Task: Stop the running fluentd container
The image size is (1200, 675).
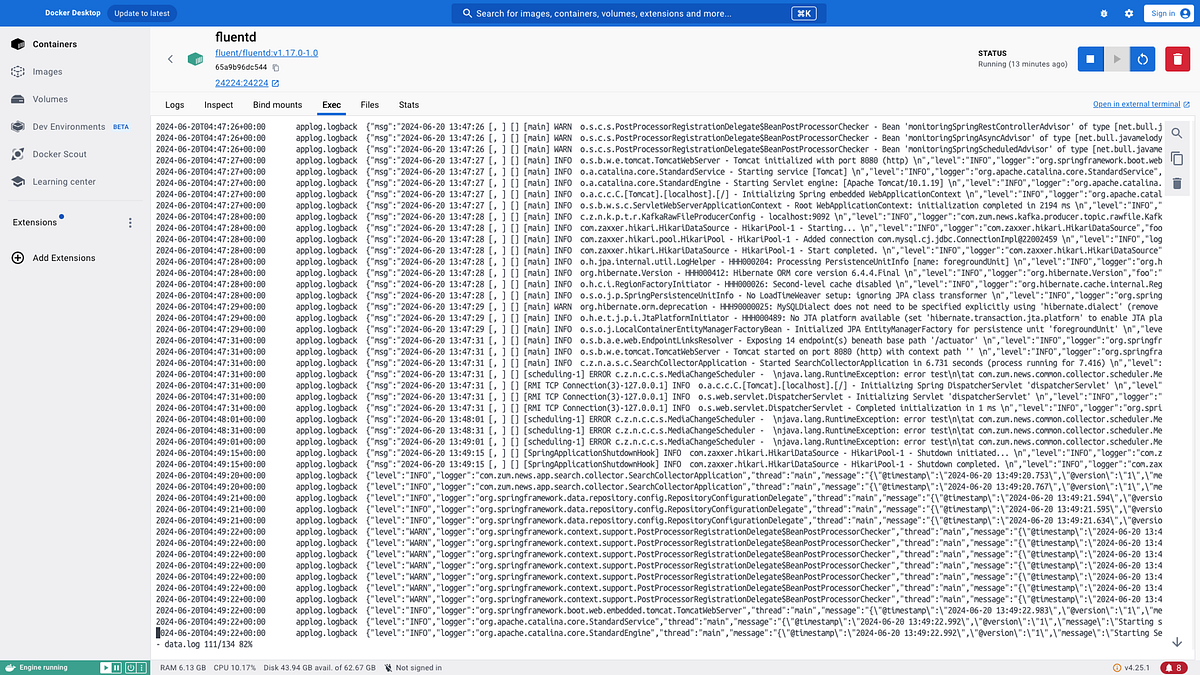Action: (1090, 59)
